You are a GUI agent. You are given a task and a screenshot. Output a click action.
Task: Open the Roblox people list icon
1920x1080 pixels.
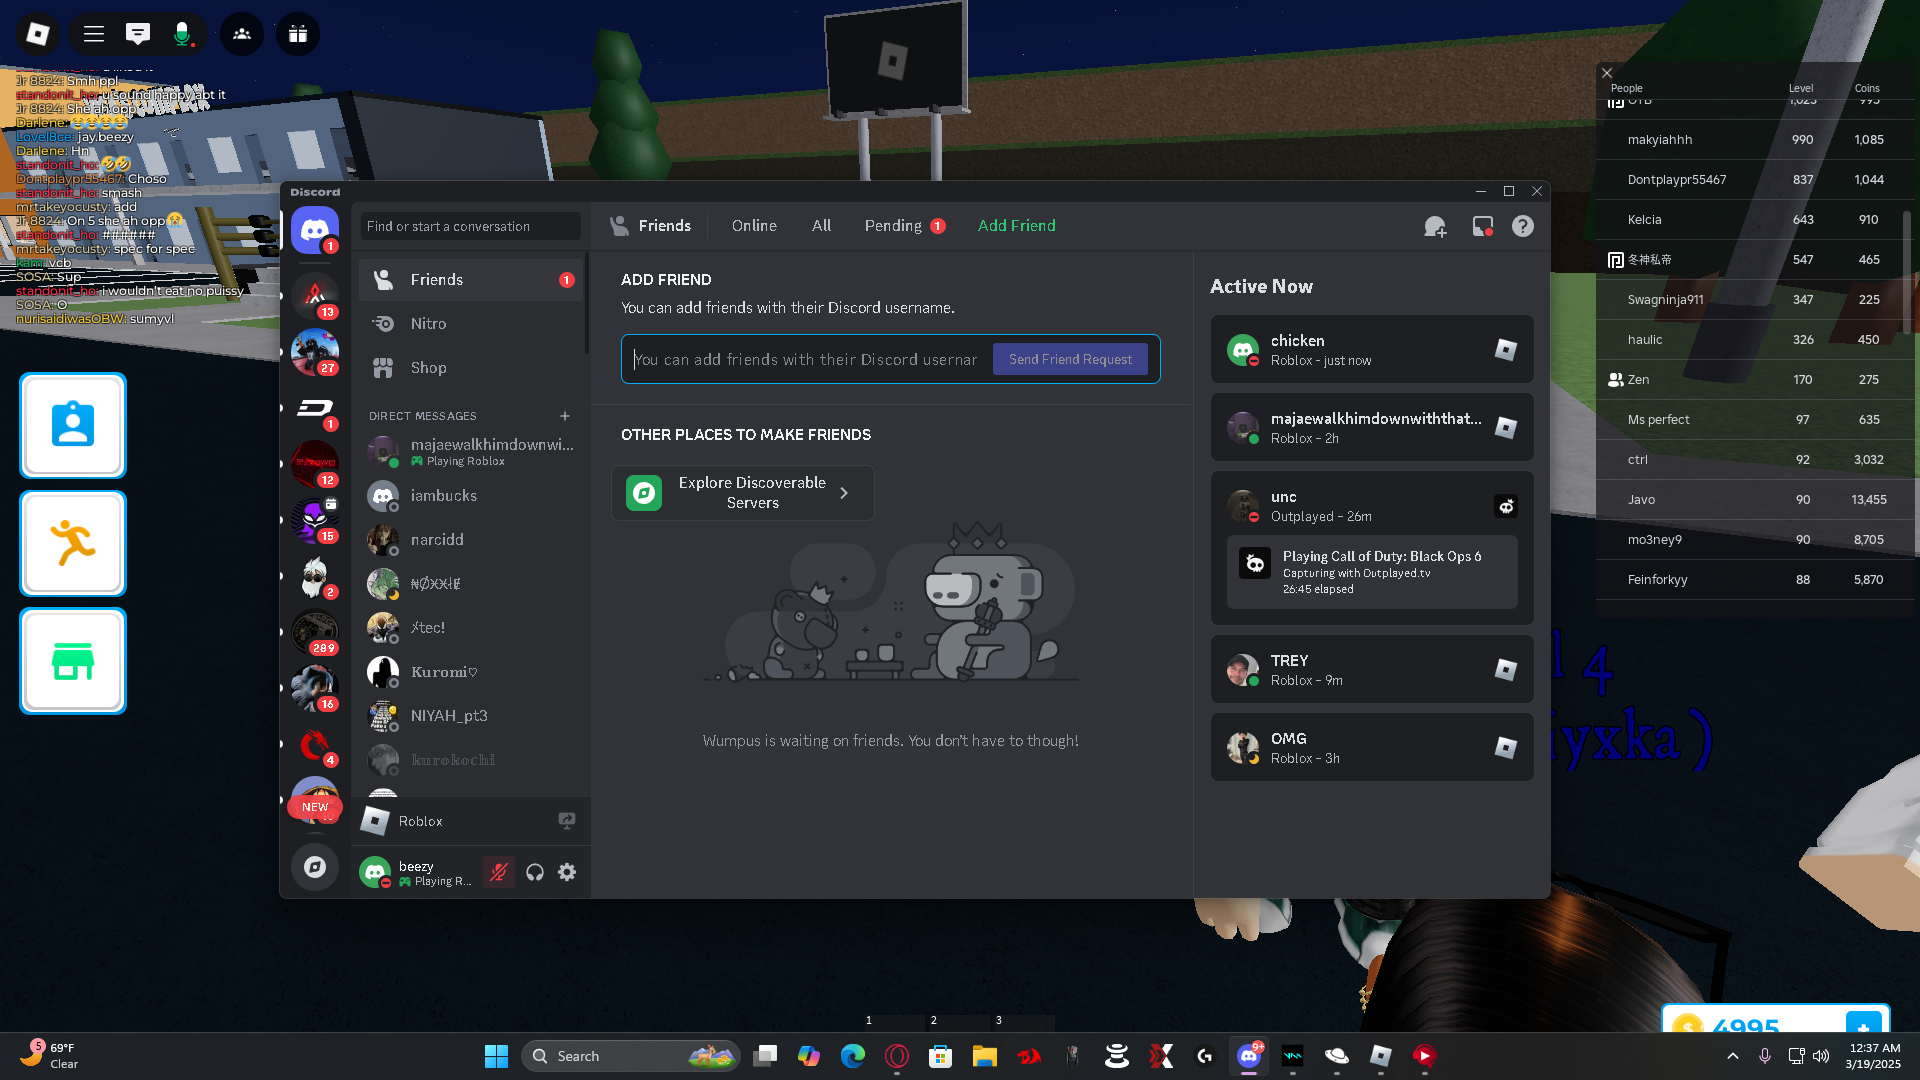[242, 34]
